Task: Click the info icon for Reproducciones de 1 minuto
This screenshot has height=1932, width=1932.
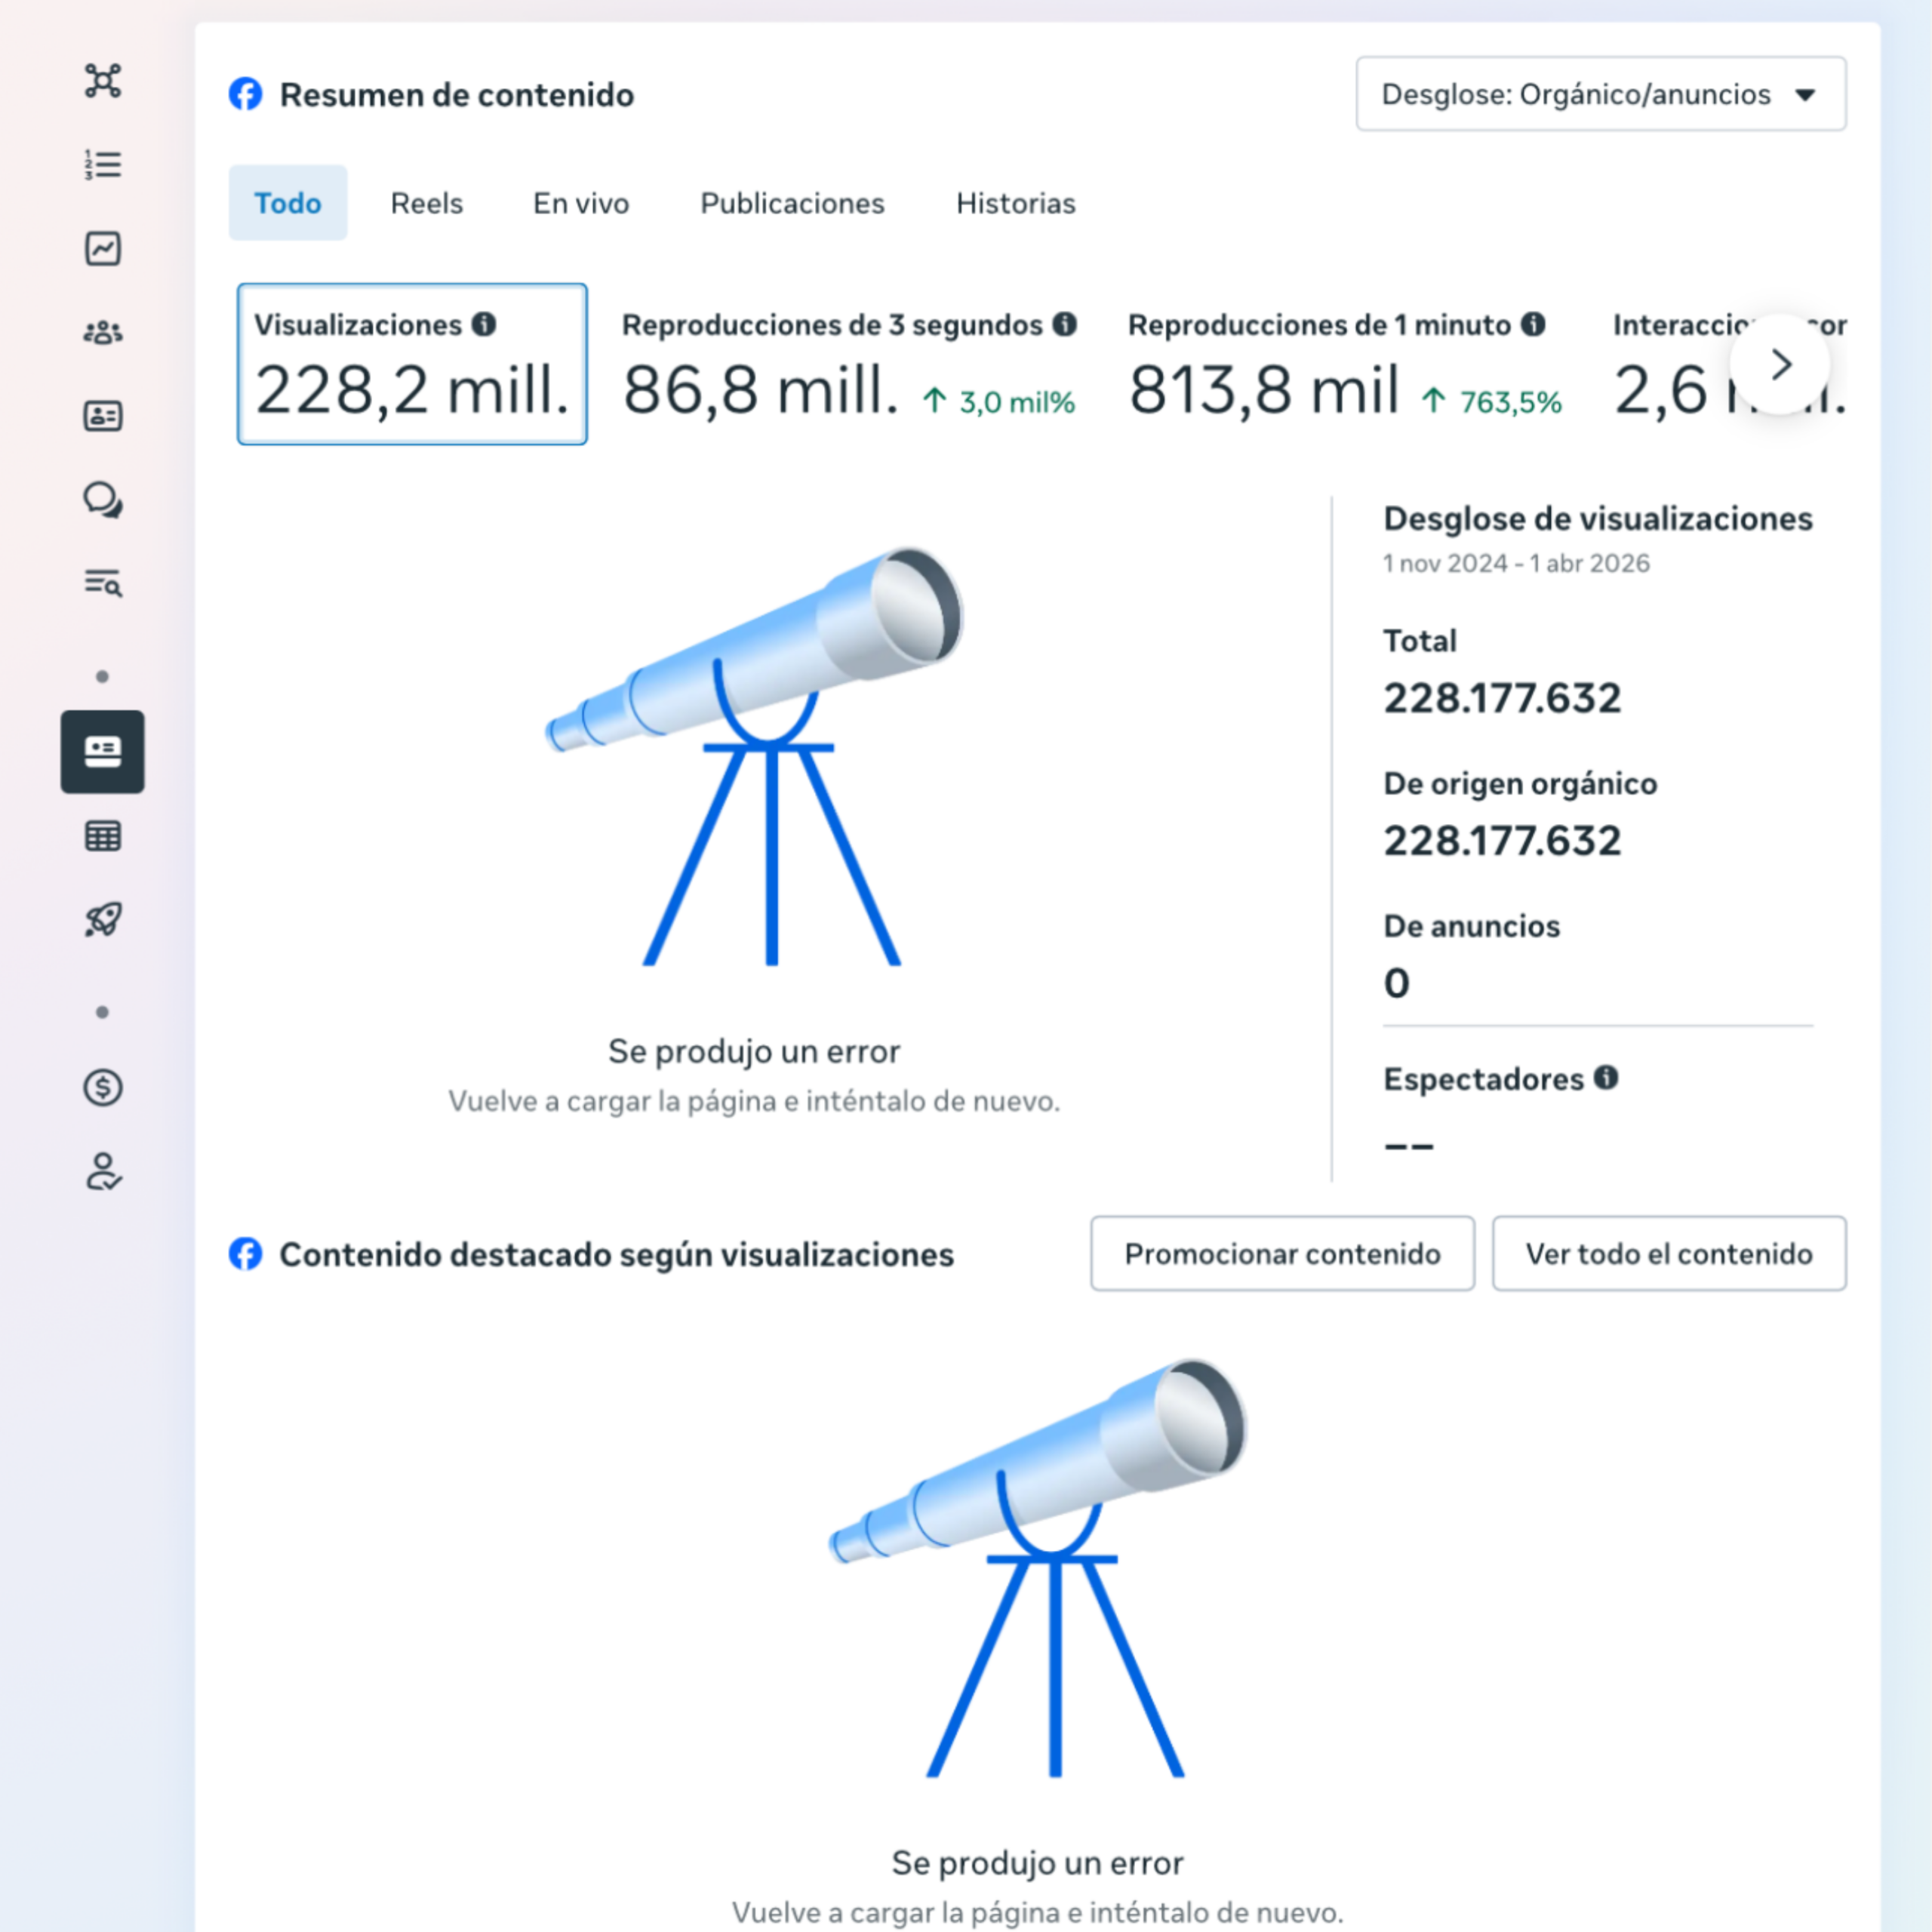Action: tap(1533, 324)
